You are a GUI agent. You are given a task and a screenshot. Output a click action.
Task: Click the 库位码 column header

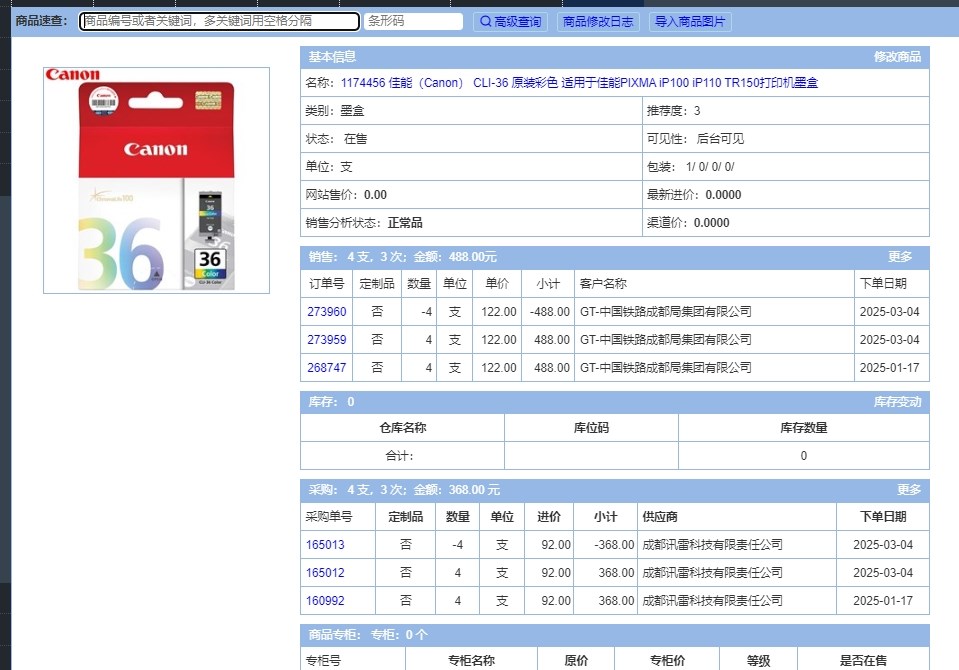tap(591, 428)
